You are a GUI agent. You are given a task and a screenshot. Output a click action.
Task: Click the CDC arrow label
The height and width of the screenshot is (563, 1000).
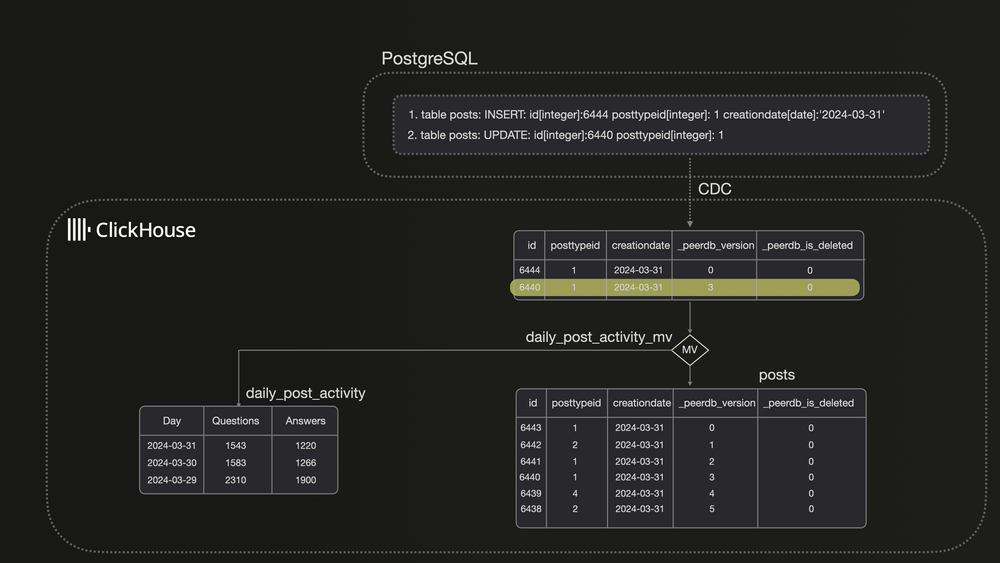pyautogui.click(x=714, y=188)
